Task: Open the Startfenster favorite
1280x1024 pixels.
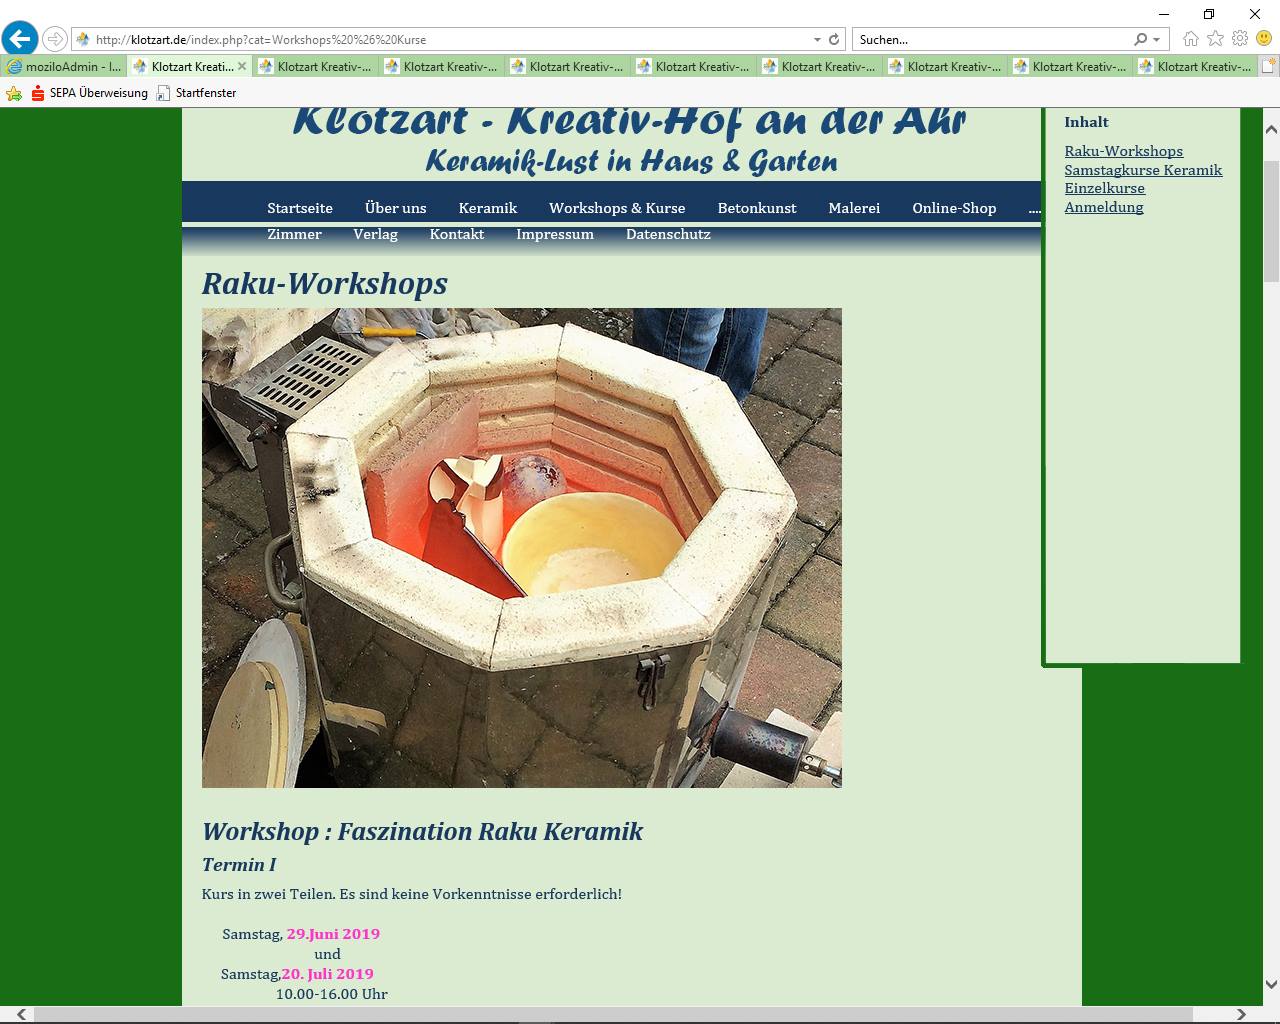Action: 197,93
